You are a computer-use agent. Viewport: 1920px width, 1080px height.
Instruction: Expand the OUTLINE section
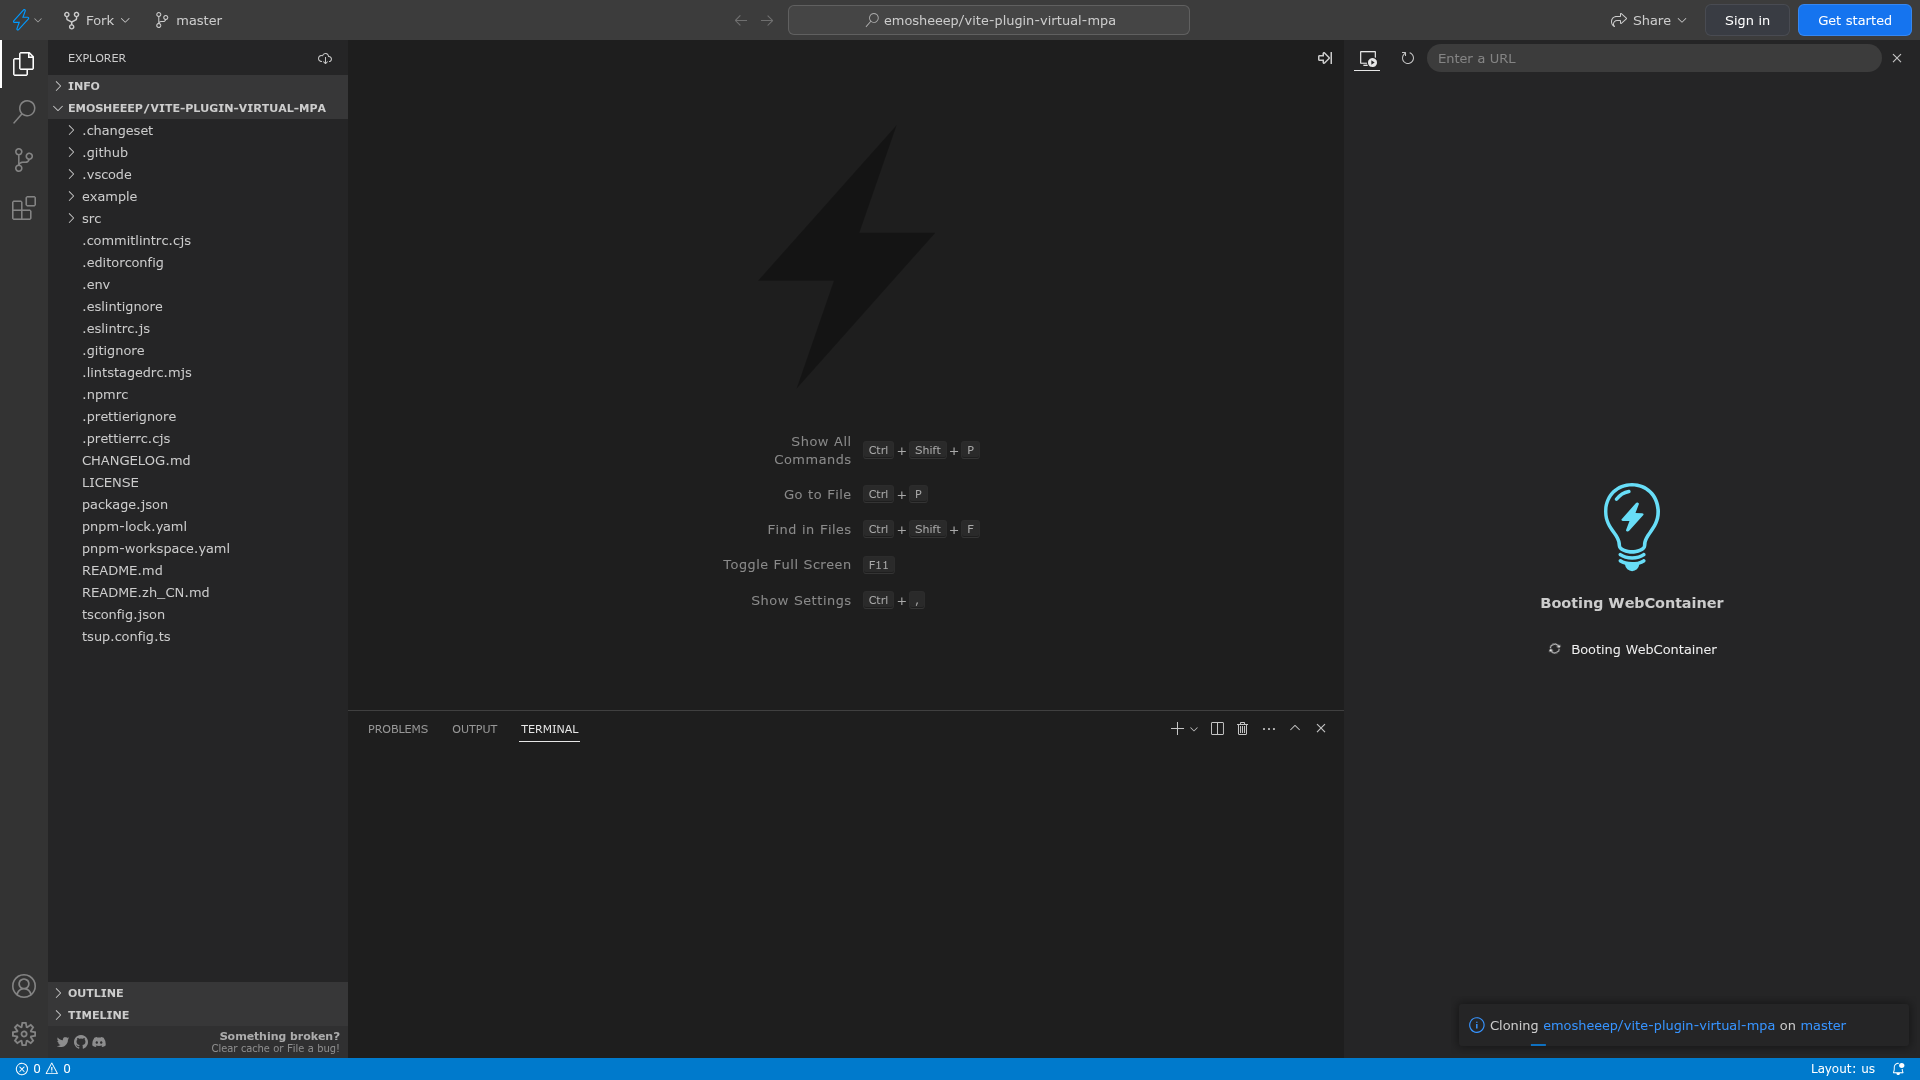198,993
